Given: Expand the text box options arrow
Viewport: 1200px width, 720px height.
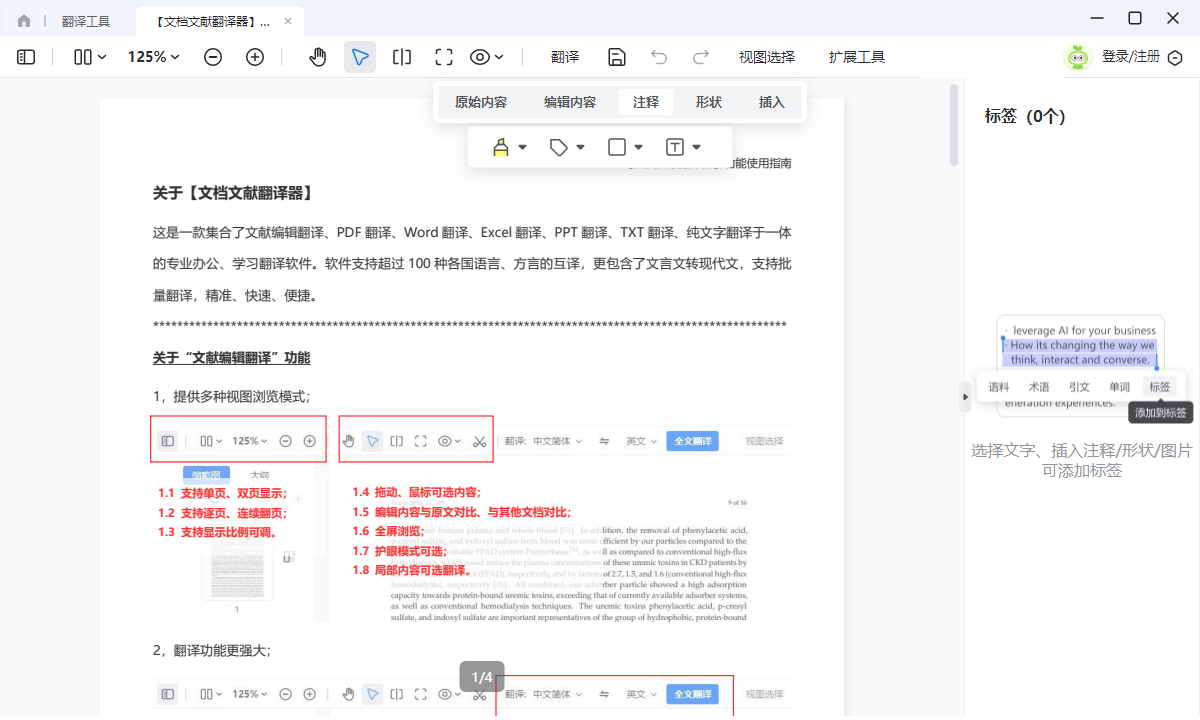Looking at the screenshot, I should [697, 147].
